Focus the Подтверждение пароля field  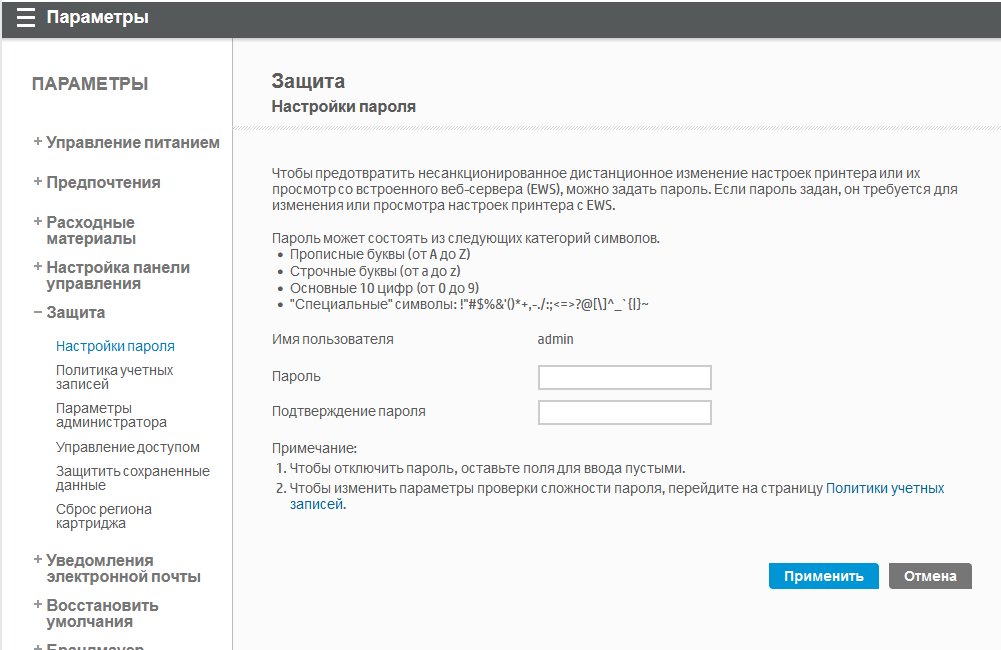click(624, 412)
